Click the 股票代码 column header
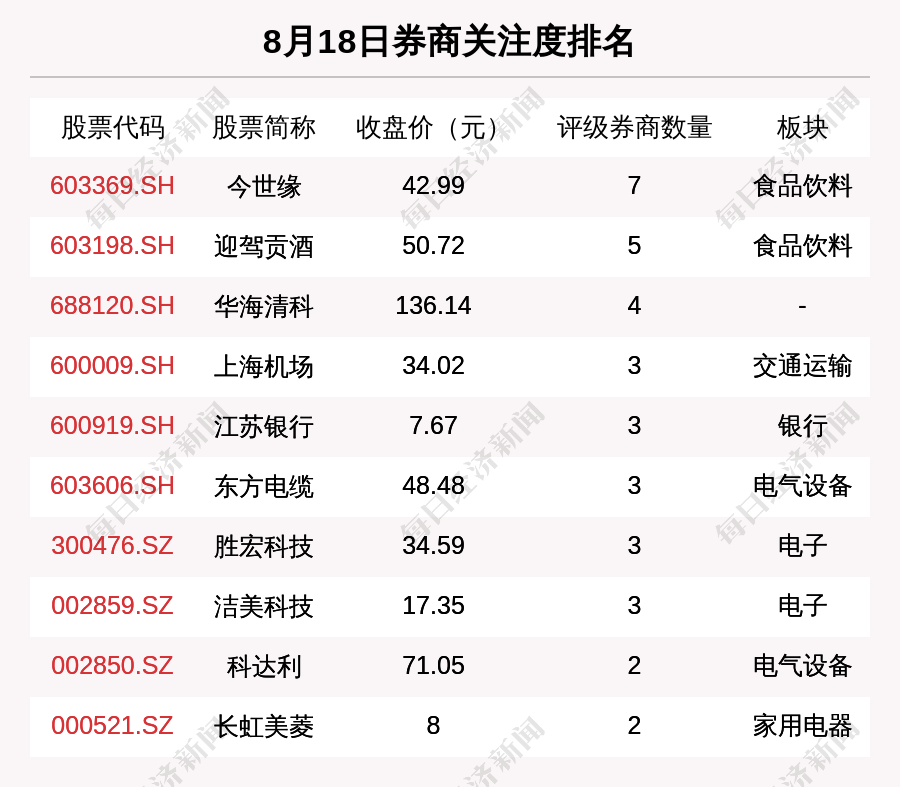Viewport: 900px width, 787px height. (112, 127)
